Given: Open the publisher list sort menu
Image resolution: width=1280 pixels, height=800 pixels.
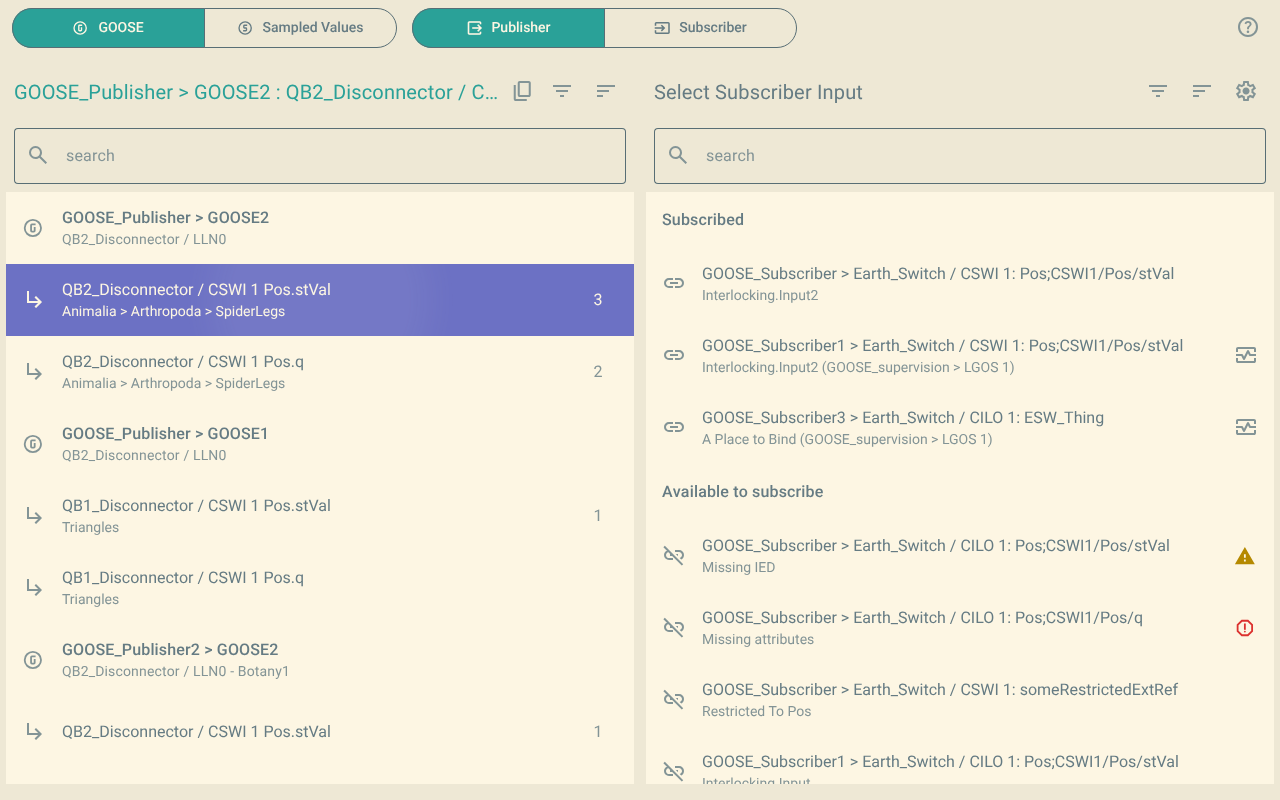Looking at the screenshot, I should pyautogui.click(x=605, y=91).
